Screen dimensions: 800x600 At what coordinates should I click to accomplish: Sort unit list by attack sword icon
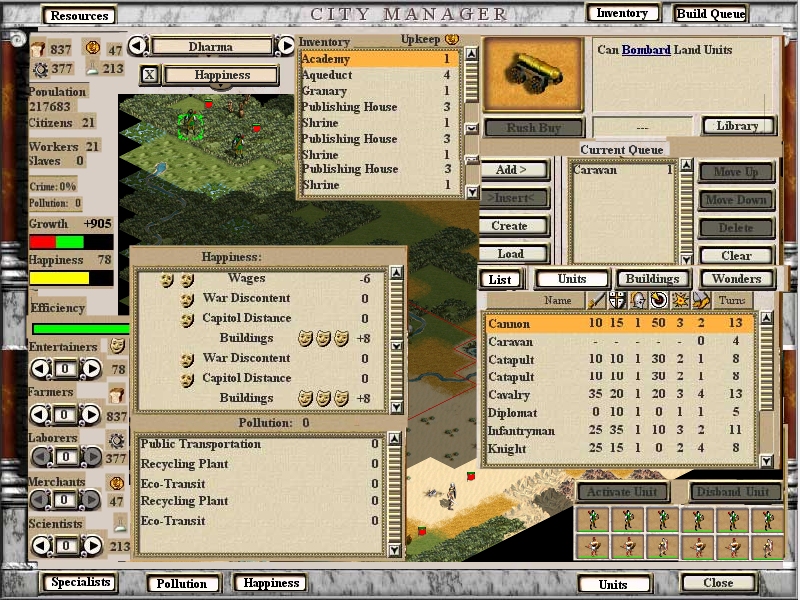tap(596, 300)
